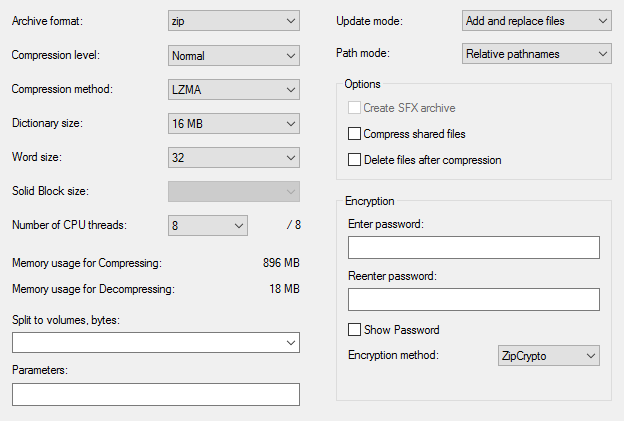624x421 pixels.
Task: Expand the Path mode combo box
Action: [x=536, y=53]
